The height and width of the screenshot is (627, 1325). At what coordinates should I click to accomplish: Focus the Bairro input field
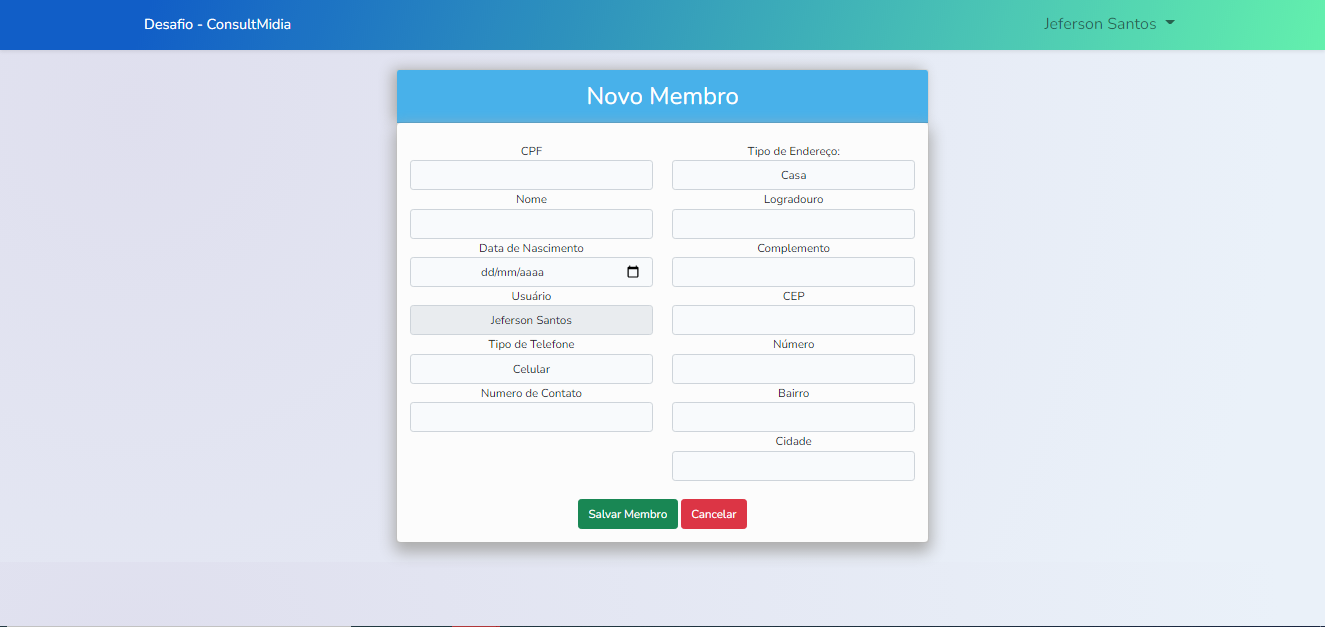click(x=793, y=417)
